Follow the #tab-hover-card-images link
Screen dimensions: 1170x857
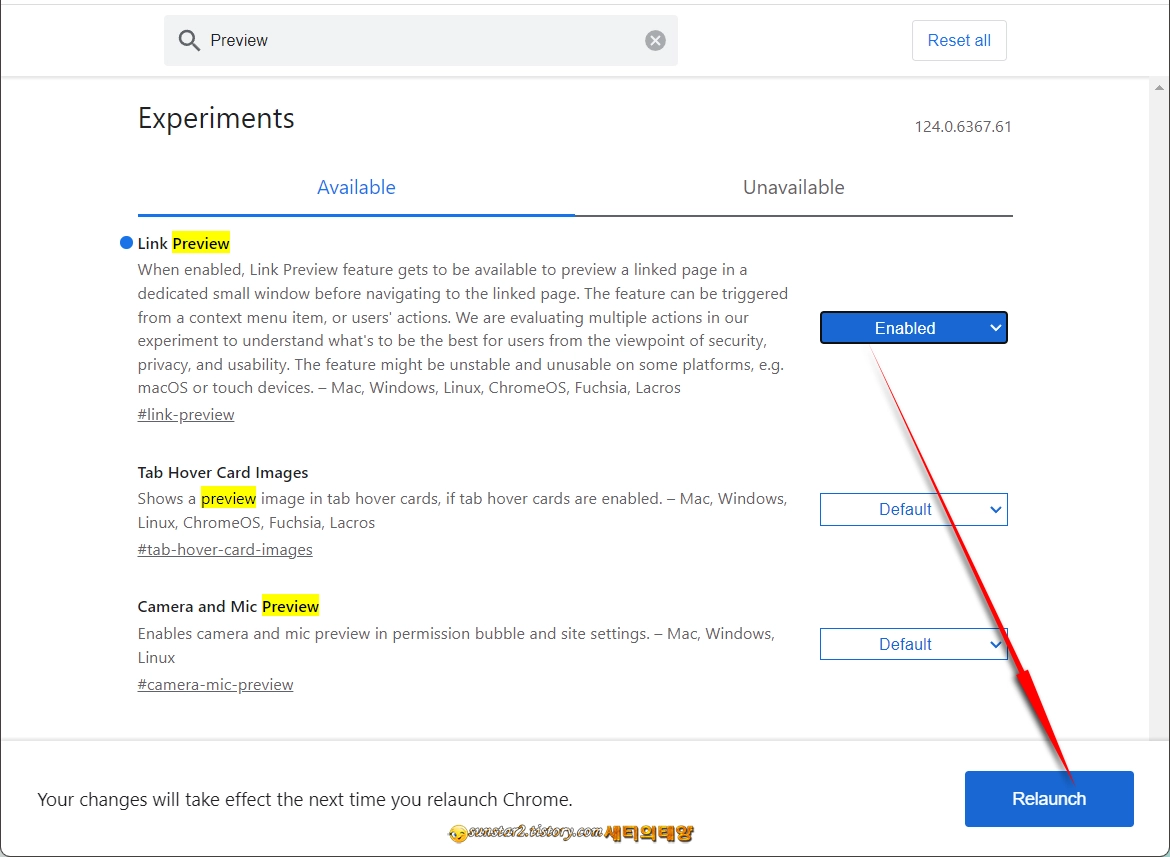coord(225,550)
